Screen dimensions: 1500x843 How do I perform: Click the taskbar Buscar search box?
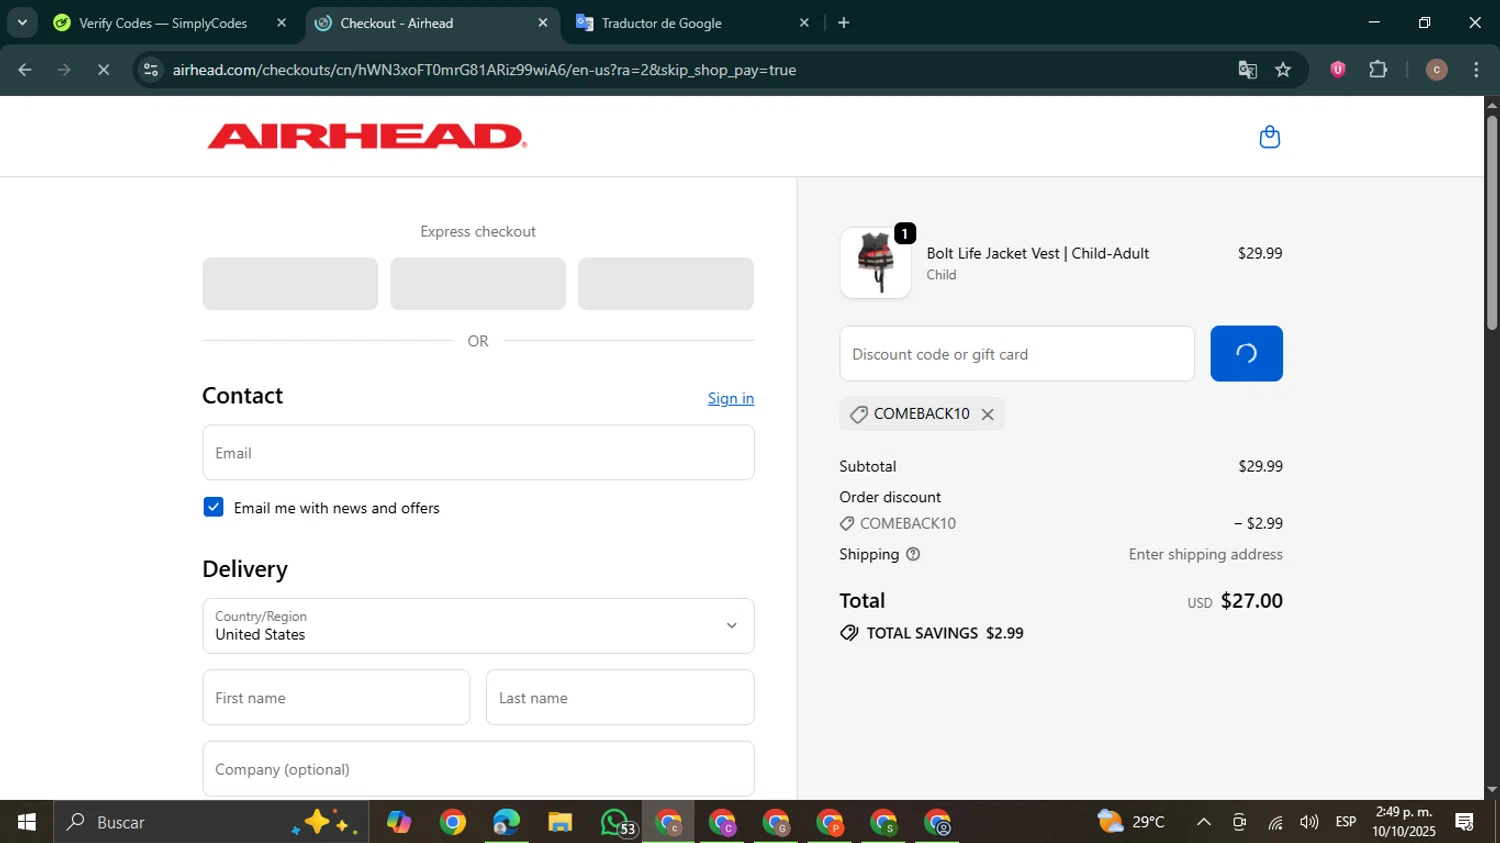(210, 822)
